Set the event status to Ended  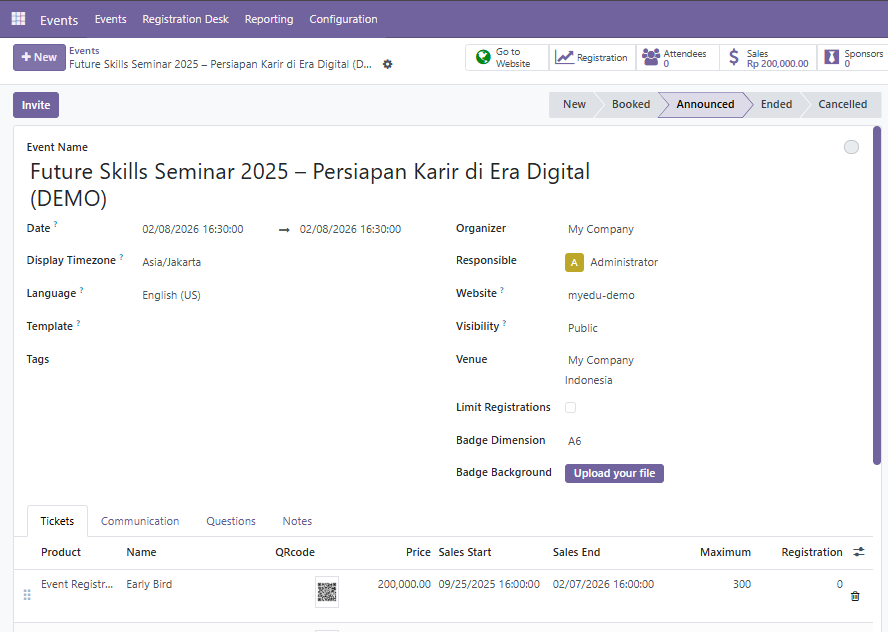point(776,104)
